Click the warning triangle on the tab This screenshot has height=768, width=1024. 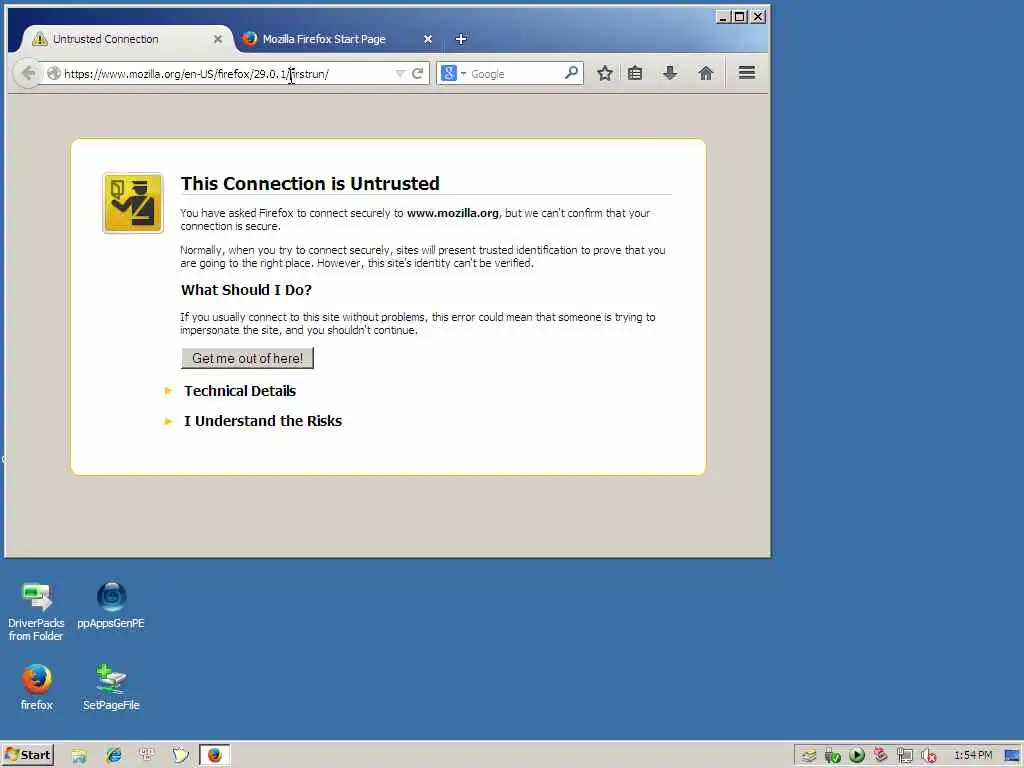(x=40, y=39)
